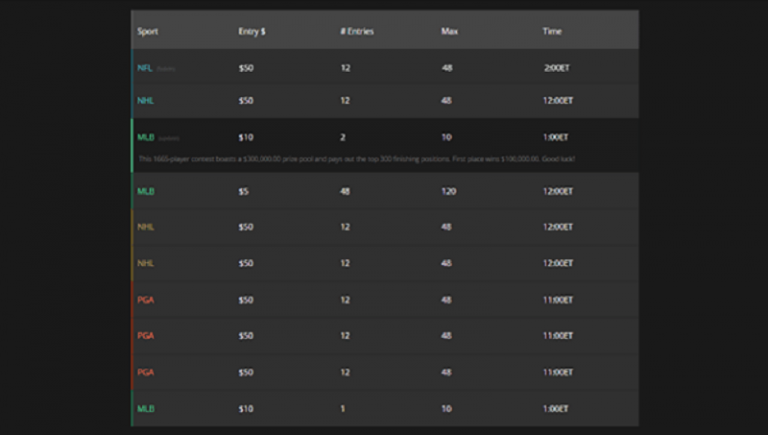
Task: Open the second yellow NHL contest link
Action: tap(146, 263)
